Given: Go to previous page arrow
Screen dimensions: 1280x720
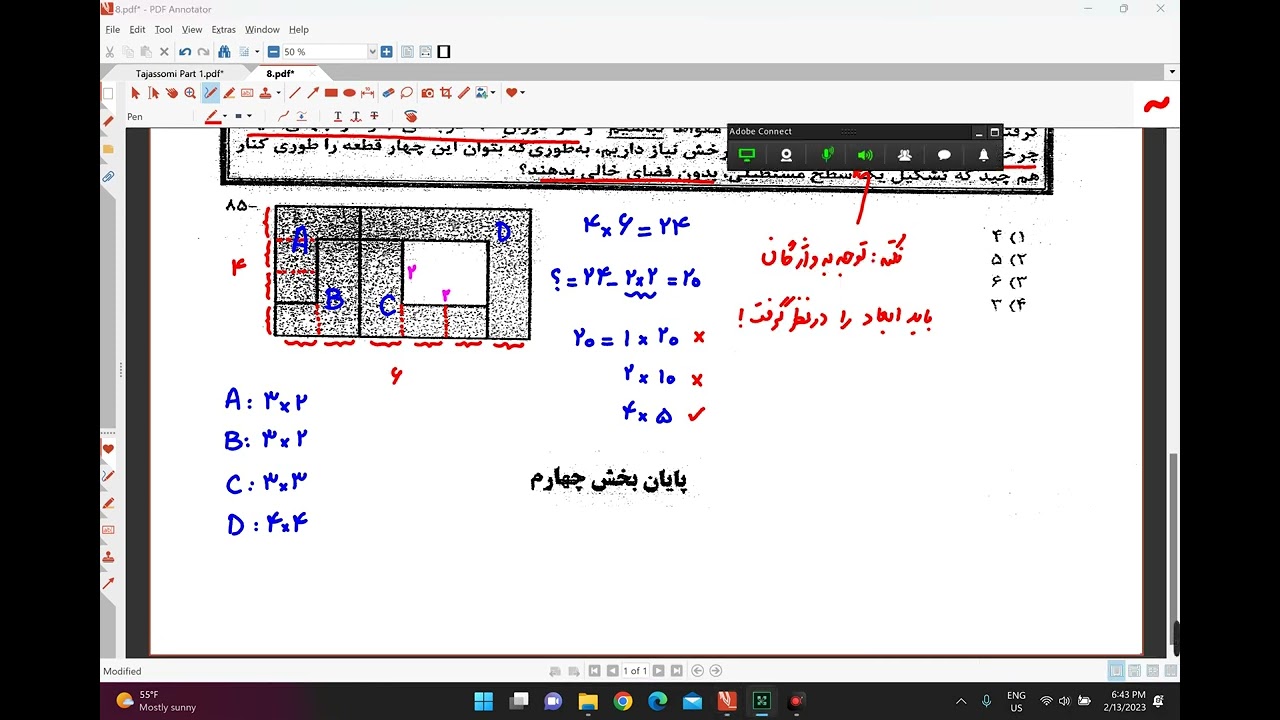Looking at the screenshot, I should point(612,671).
